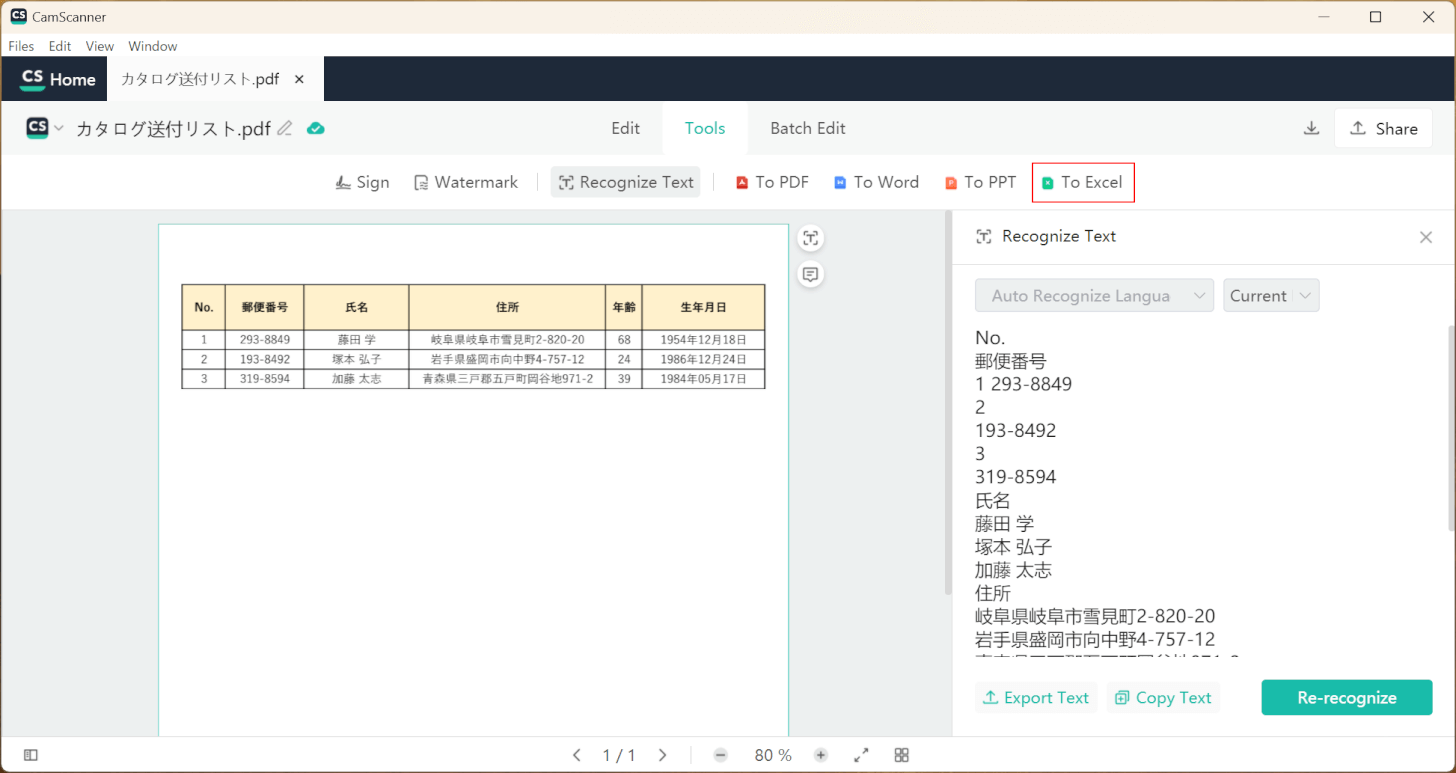Image resolution: width=1456 pixels, height=773 pixels.
Task: Open the thumbnail grid view icon
Action: [x=902, y=755]
